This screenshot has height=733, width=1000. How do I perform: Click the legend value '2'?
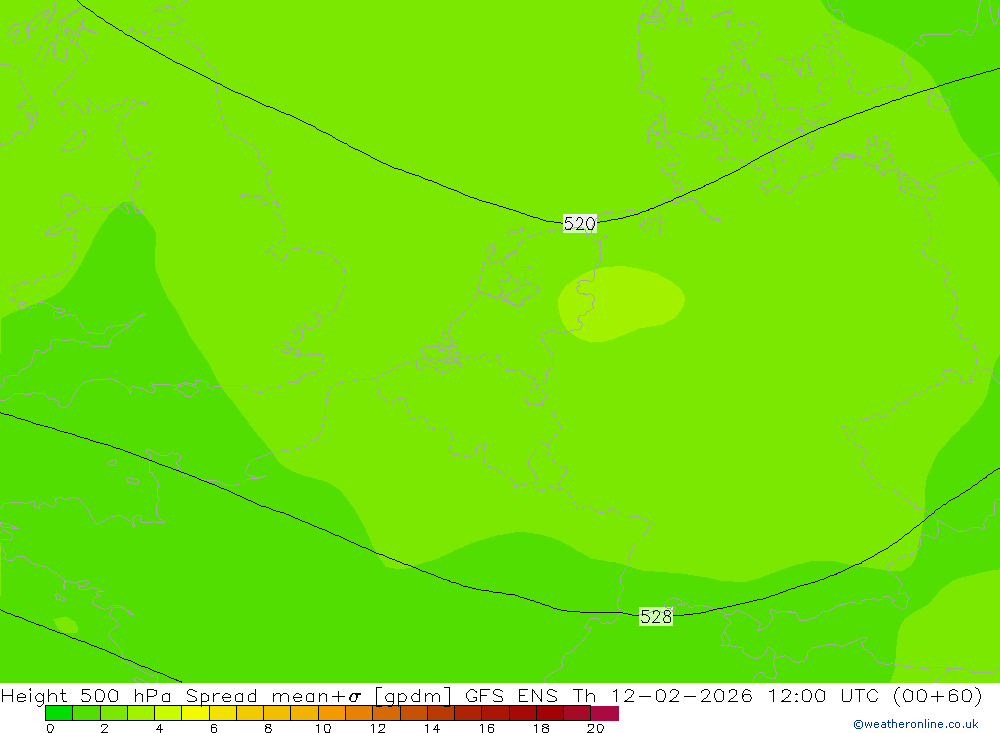coord(105,728)
